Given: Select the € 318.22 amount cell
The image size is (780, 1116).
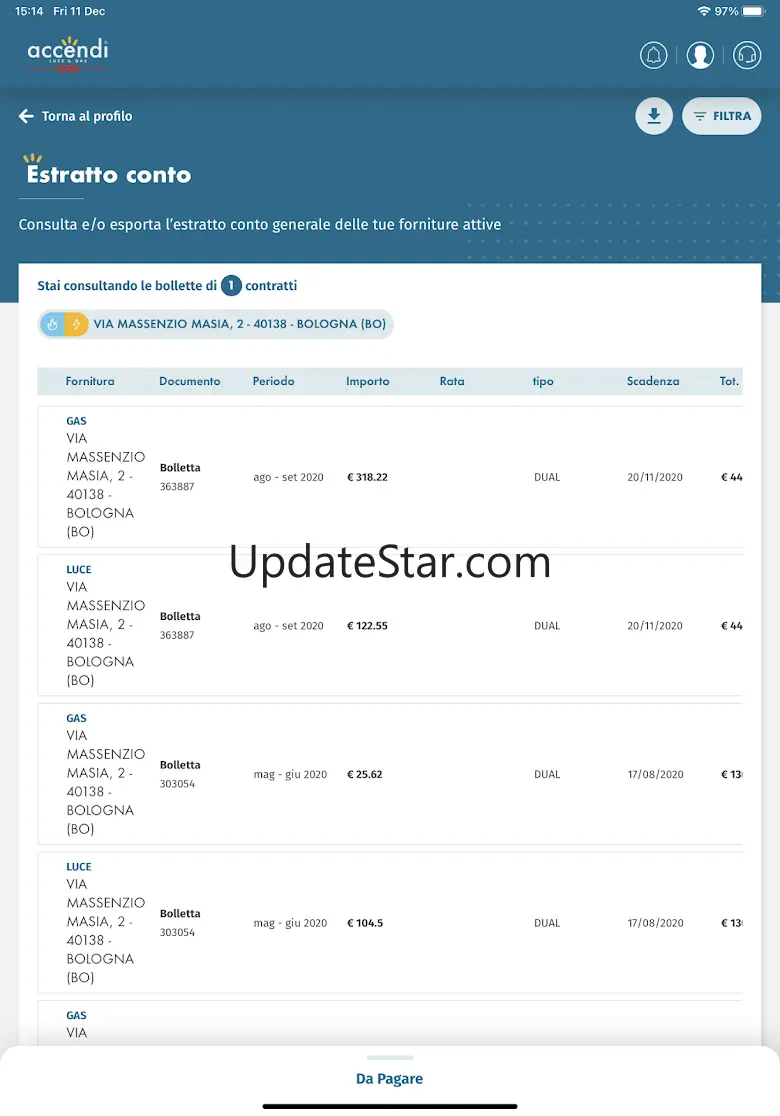Looking at the screenshot, I should click(367, 477).
